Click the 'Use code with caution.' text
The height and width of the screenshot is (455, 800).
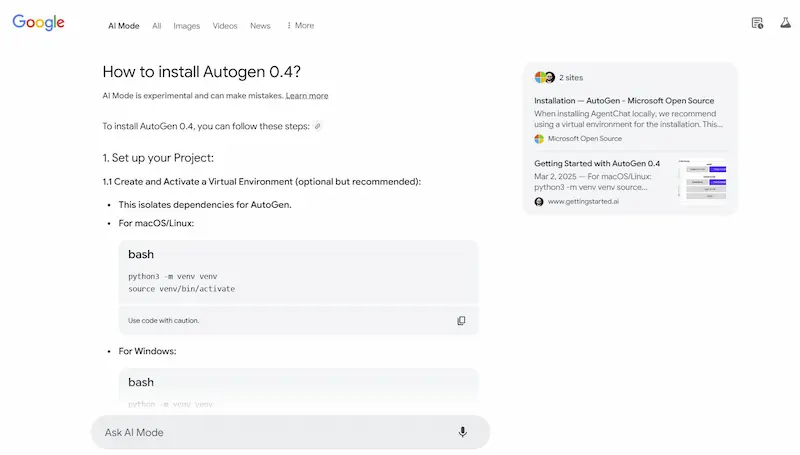click(x=163, y=320)
